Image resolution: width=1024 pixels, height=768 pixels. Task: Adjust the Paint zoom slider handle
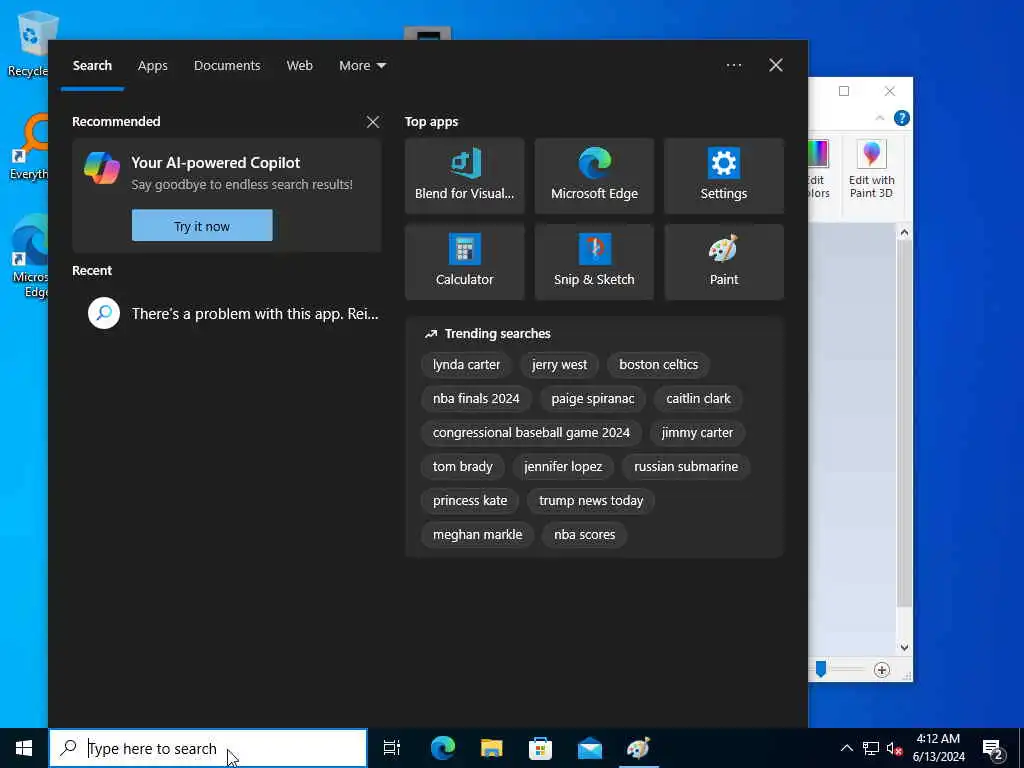coord(821,669)
